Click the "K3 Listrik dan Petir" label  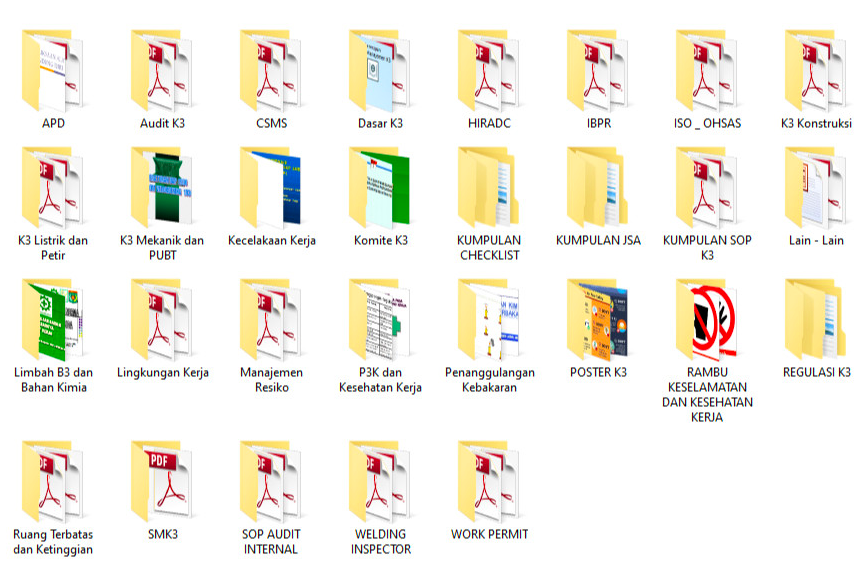[53, 248]
